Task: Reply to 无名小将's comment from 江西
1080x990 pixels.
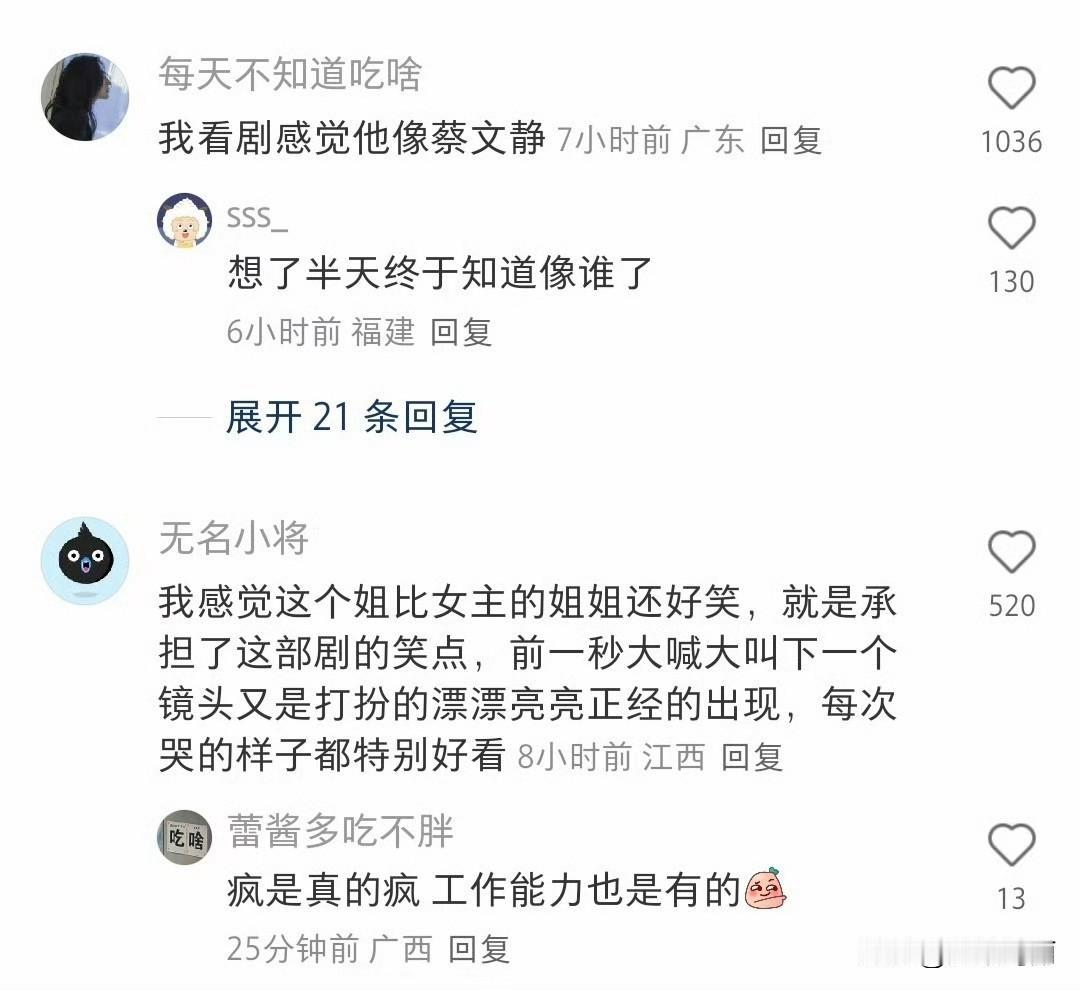Action: 752,757
